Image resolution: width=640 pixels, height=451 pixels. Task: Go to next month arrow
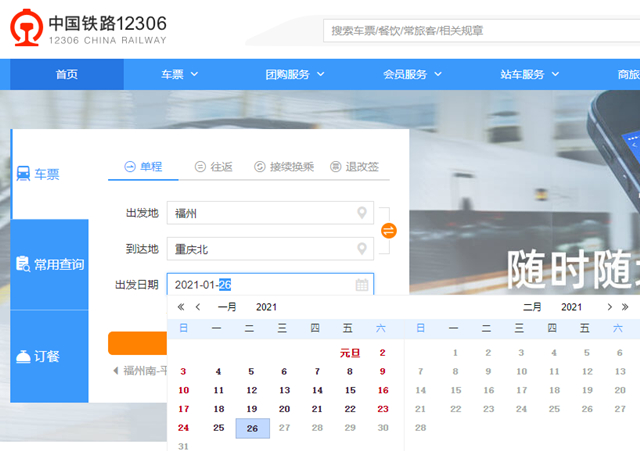click(610, 307)
